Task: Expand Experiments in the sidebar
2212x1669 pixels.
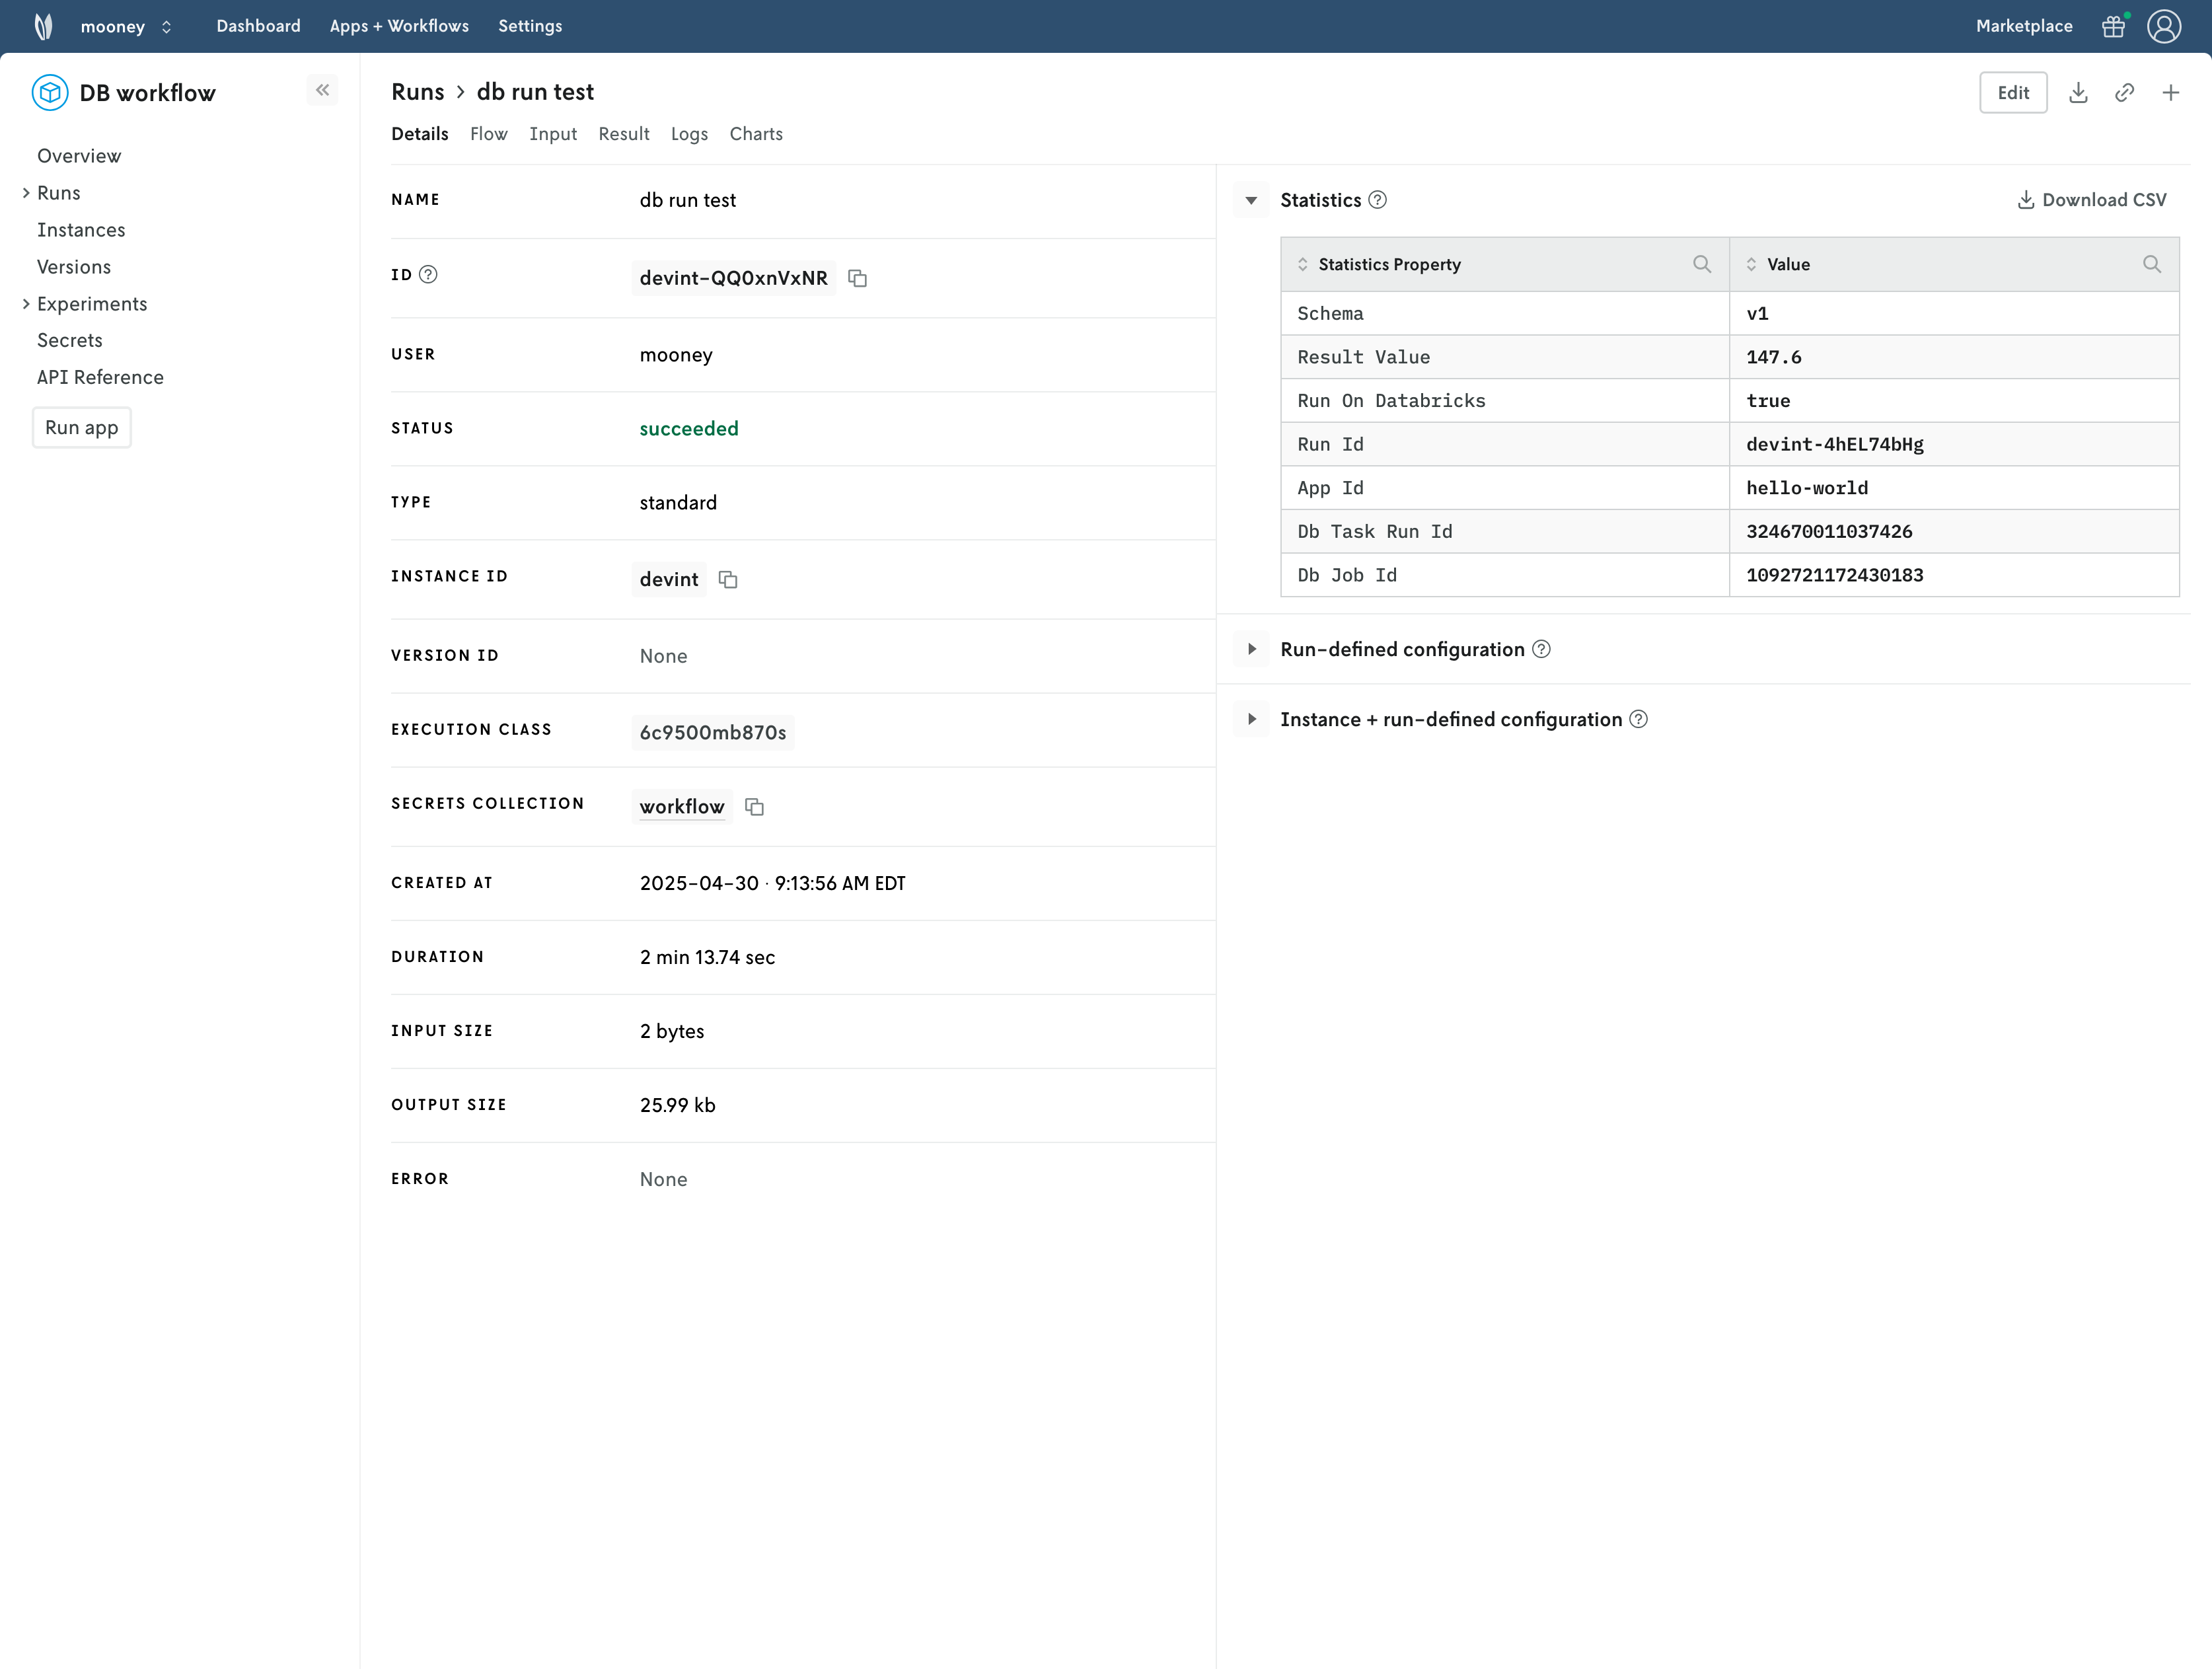Action: 26,304
